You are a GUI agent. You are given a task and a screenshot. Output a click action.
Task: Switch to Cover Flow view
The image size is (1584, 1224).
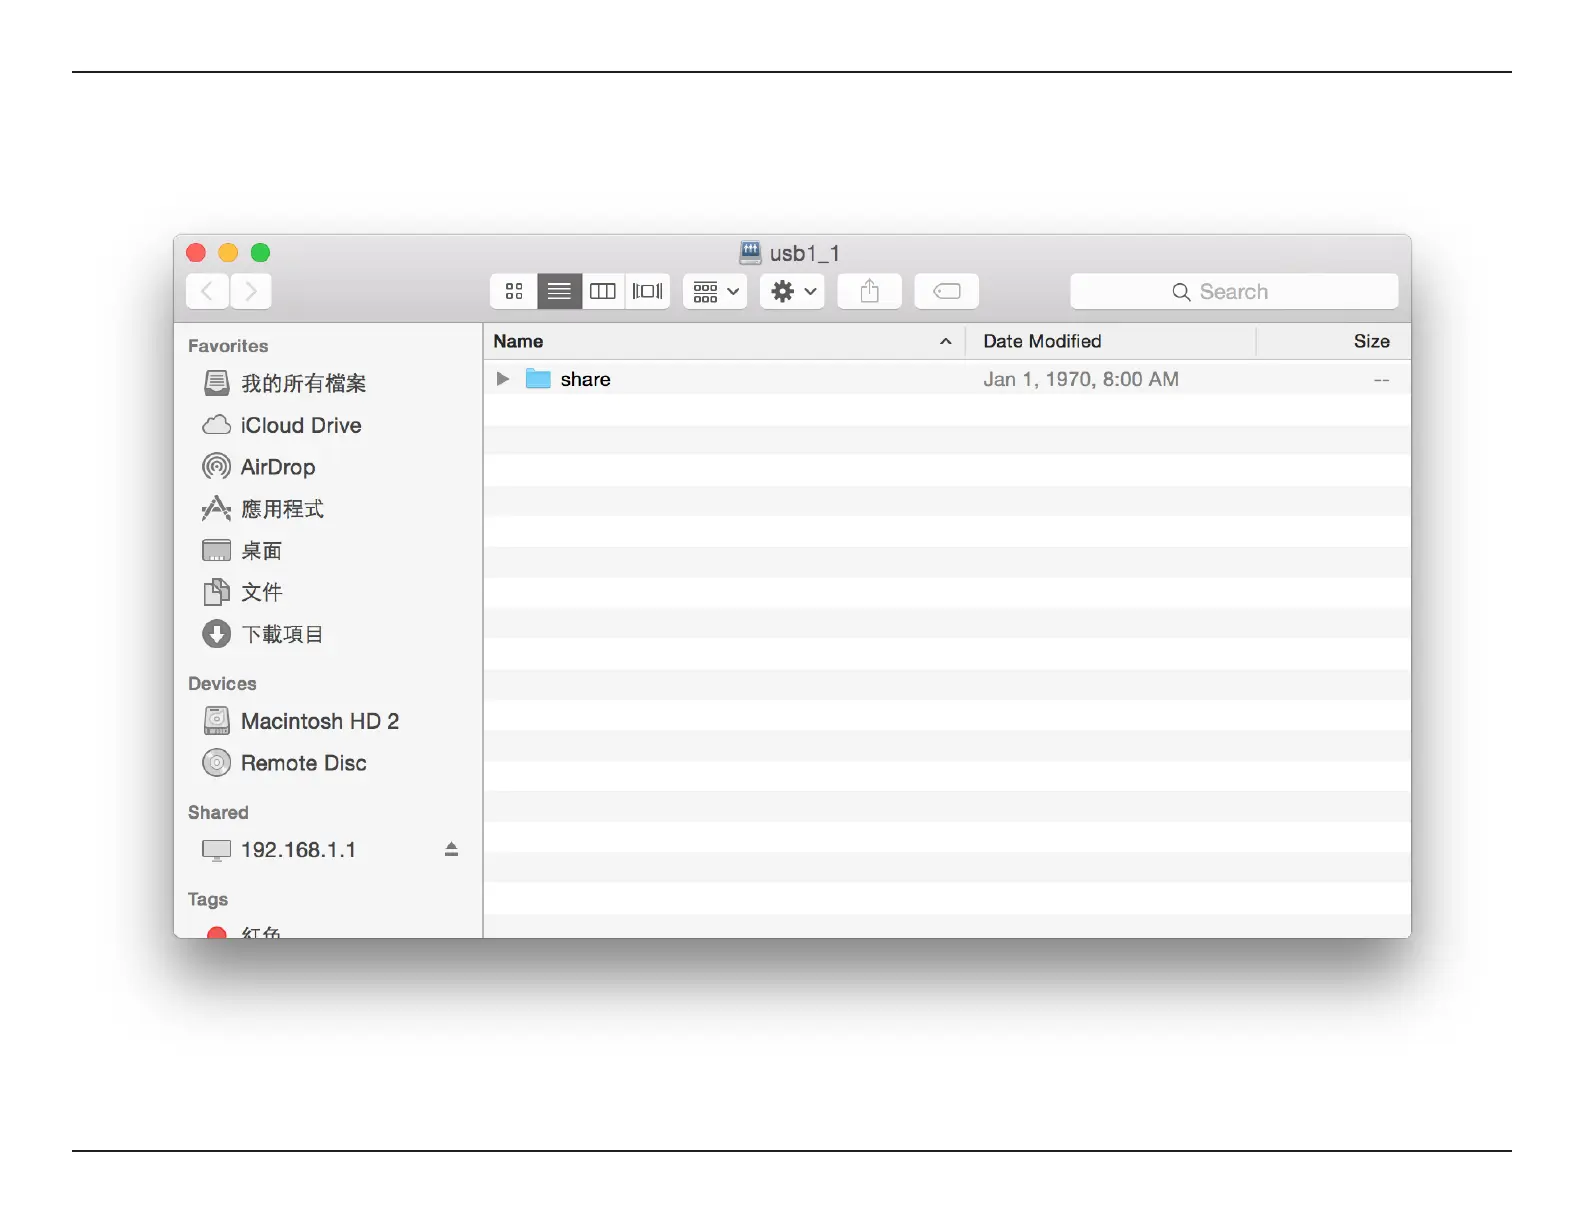pos(647,291)
